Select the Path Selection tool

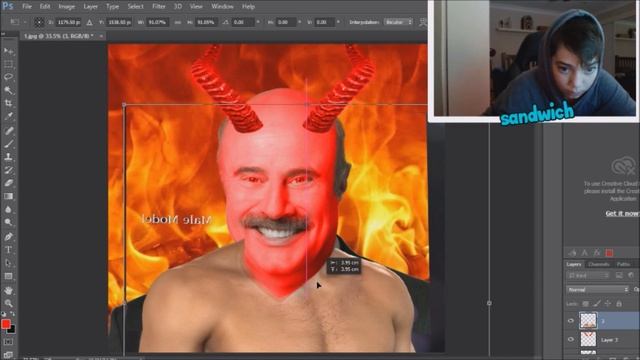(8, 263)
